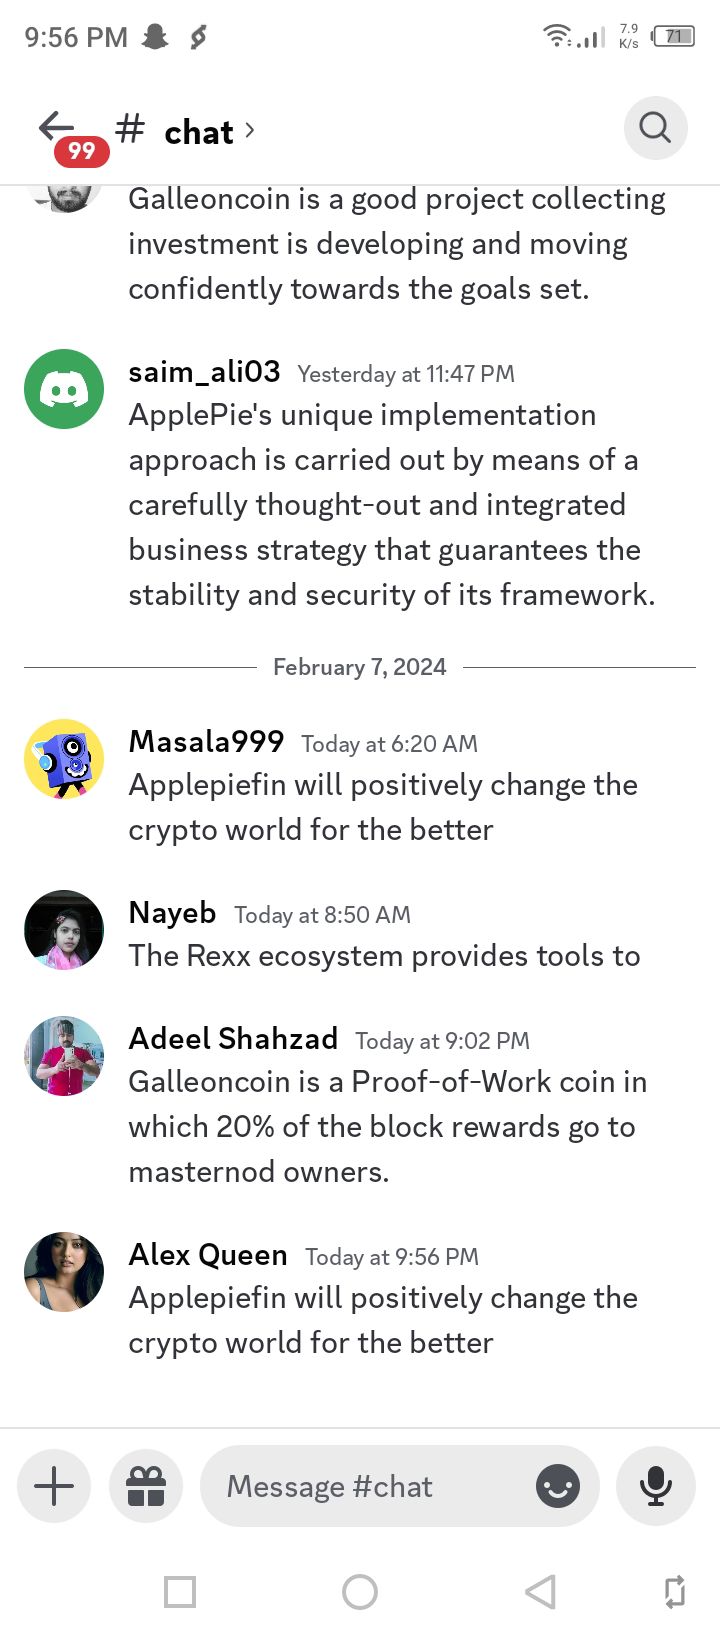Tap the username Nayeb
The height and width of the screenshot is (1640, 720).
(x=172, y=913)
